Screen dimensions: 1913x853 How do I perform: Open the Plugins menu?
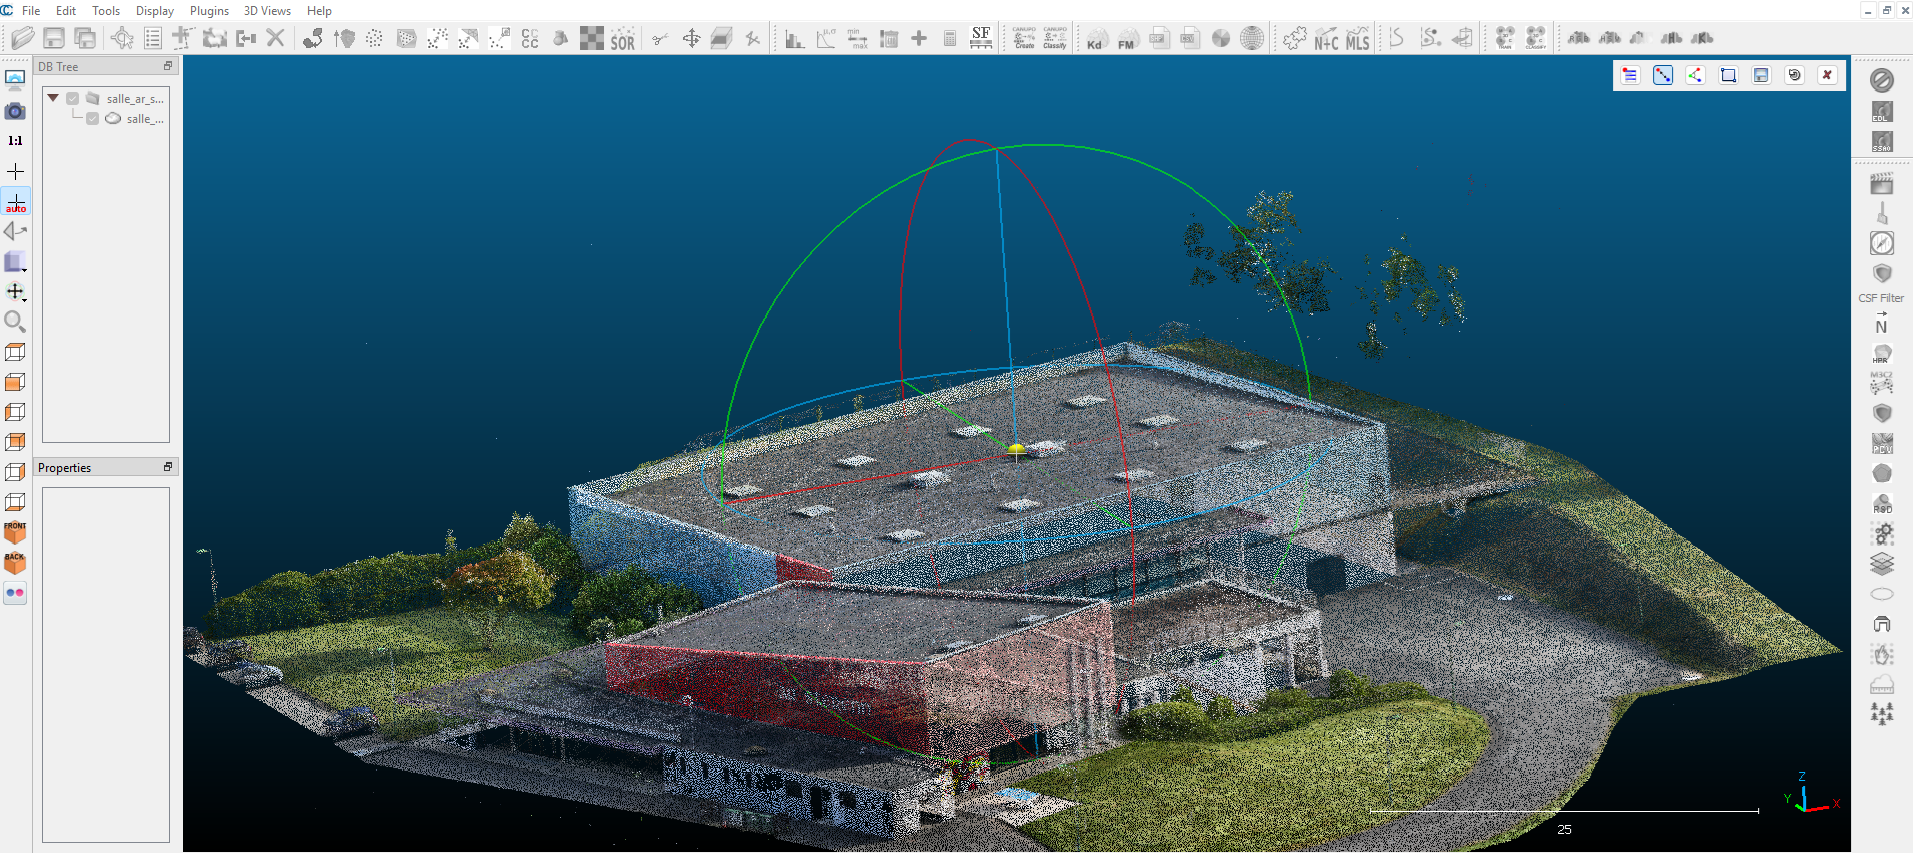pyautogui.click(x=209, y=11)
